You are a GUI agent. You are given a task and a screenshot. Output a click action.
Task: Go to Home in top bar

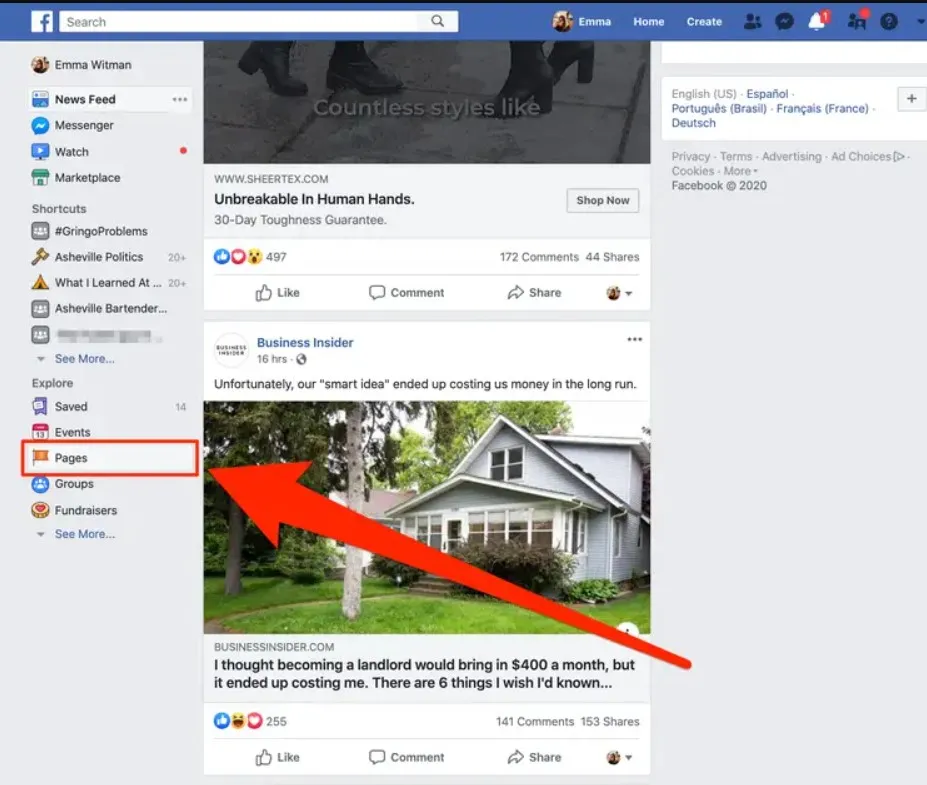(649, 22)
